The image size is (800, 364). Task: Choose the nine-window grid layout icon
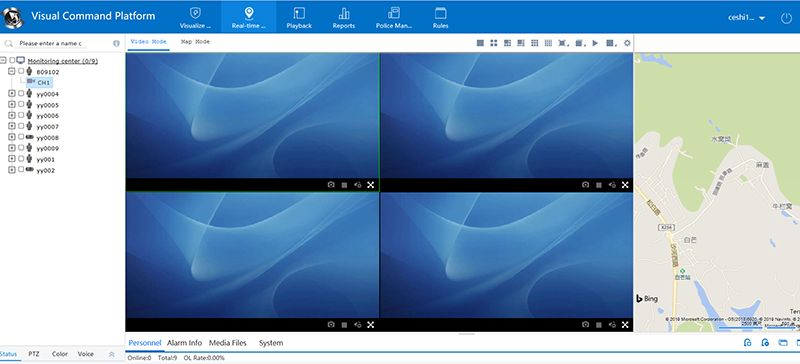[x=535, y=43]
